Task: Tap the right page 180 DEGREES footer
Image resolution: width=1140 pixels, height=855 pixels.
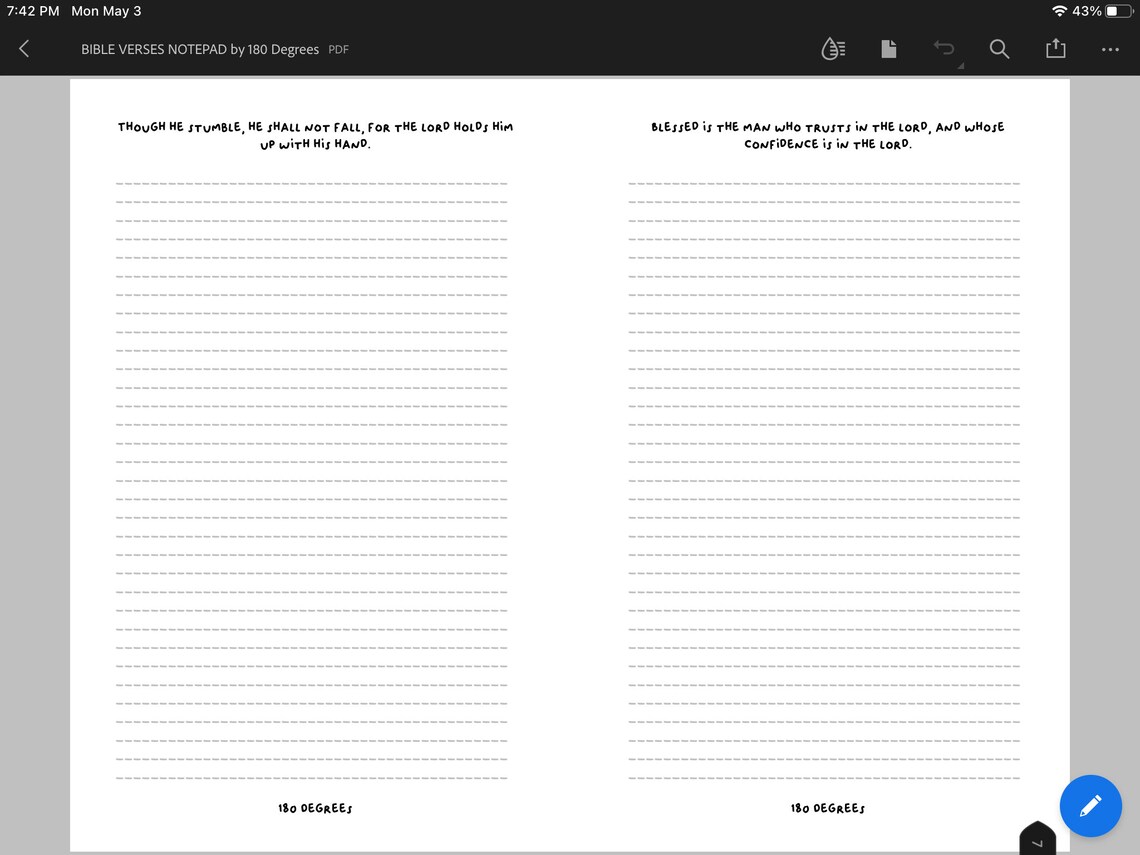Action: 827,808
